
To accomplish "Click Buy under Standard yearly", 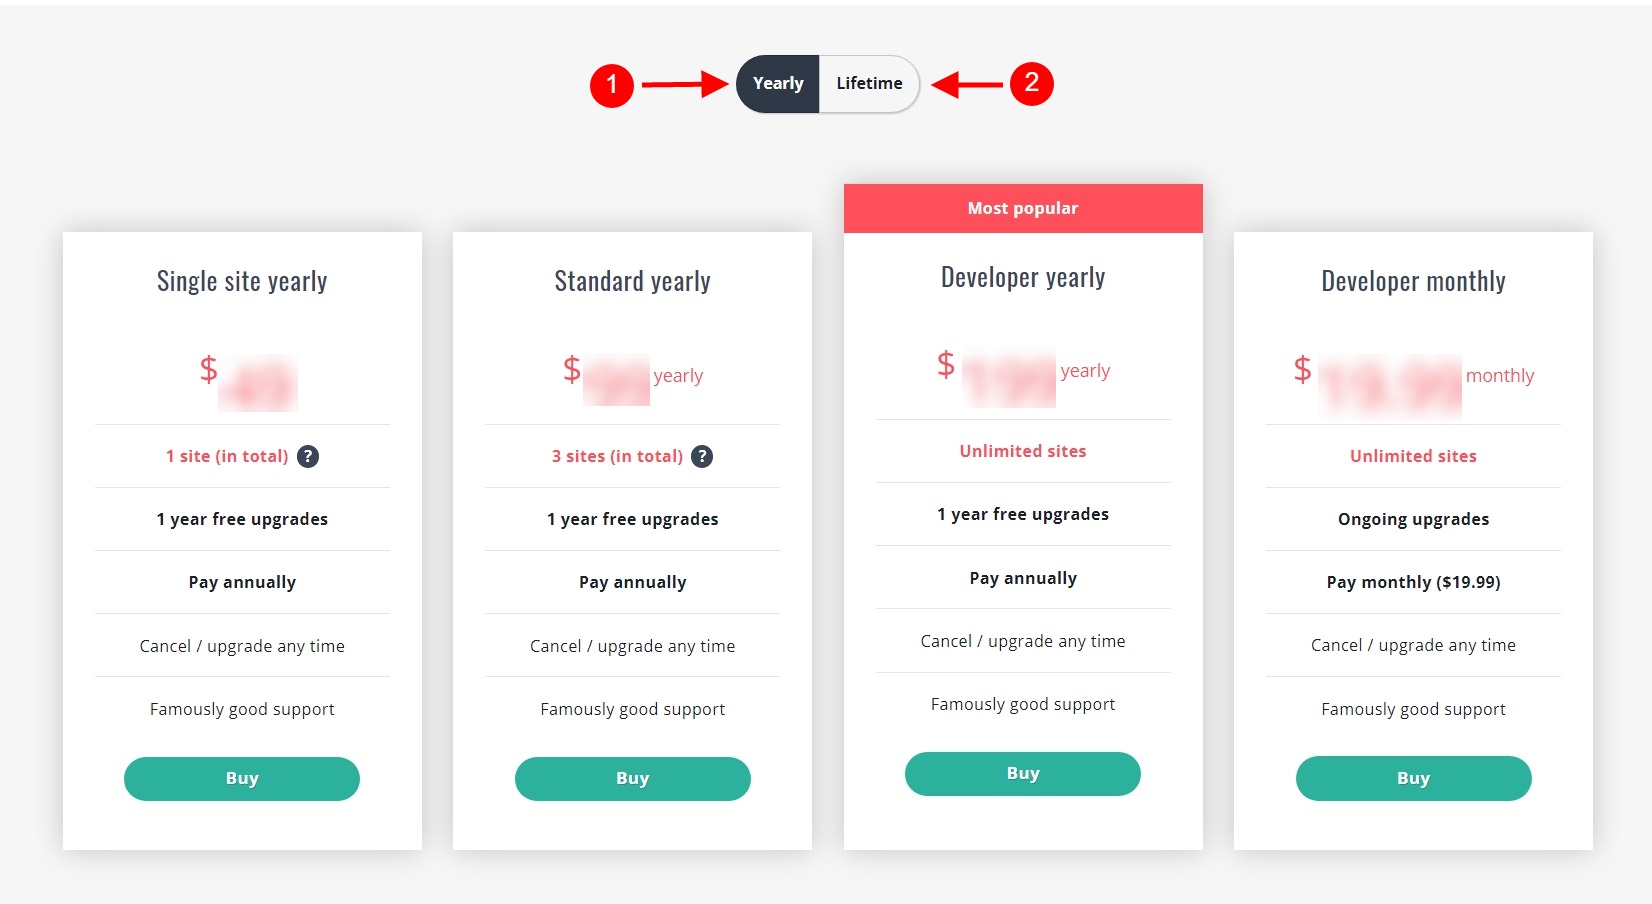I will [632, 778].
